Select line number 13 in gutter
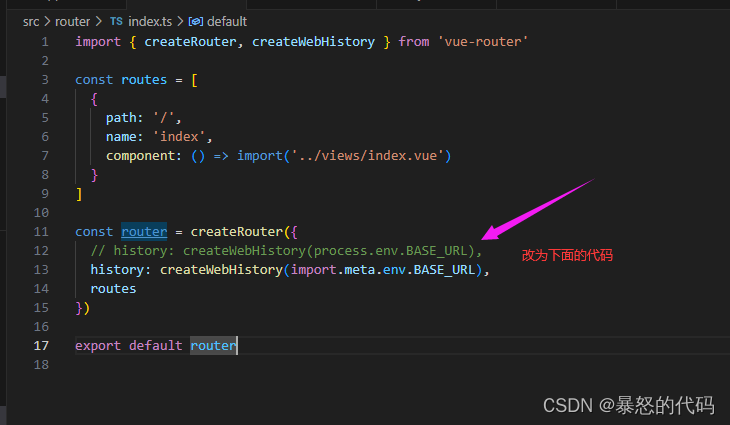Screen dimensions: 730x425 (41, 270)
